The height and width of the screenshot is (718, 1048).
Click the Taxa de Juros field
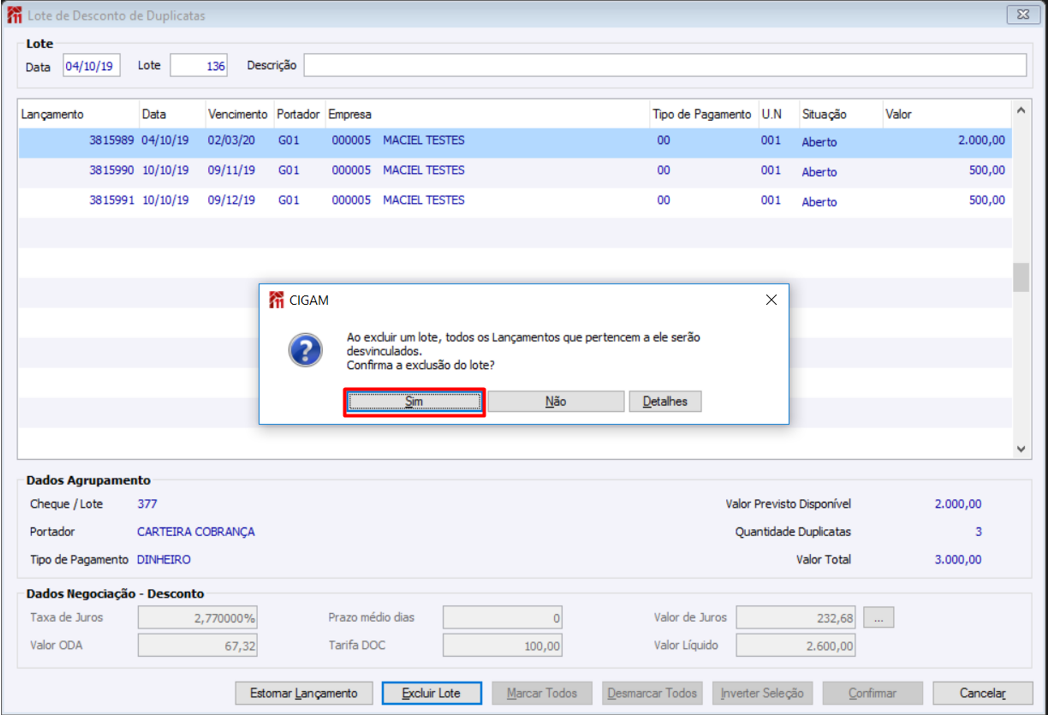(198, 618)
